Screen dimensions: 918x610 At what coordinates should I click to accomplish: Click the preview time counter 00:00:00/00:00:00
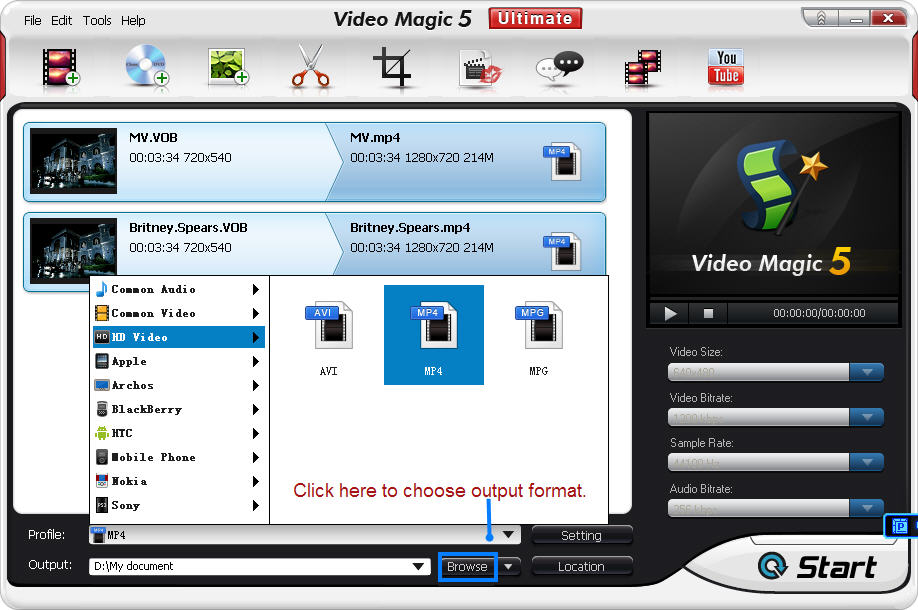coord(819,313)
